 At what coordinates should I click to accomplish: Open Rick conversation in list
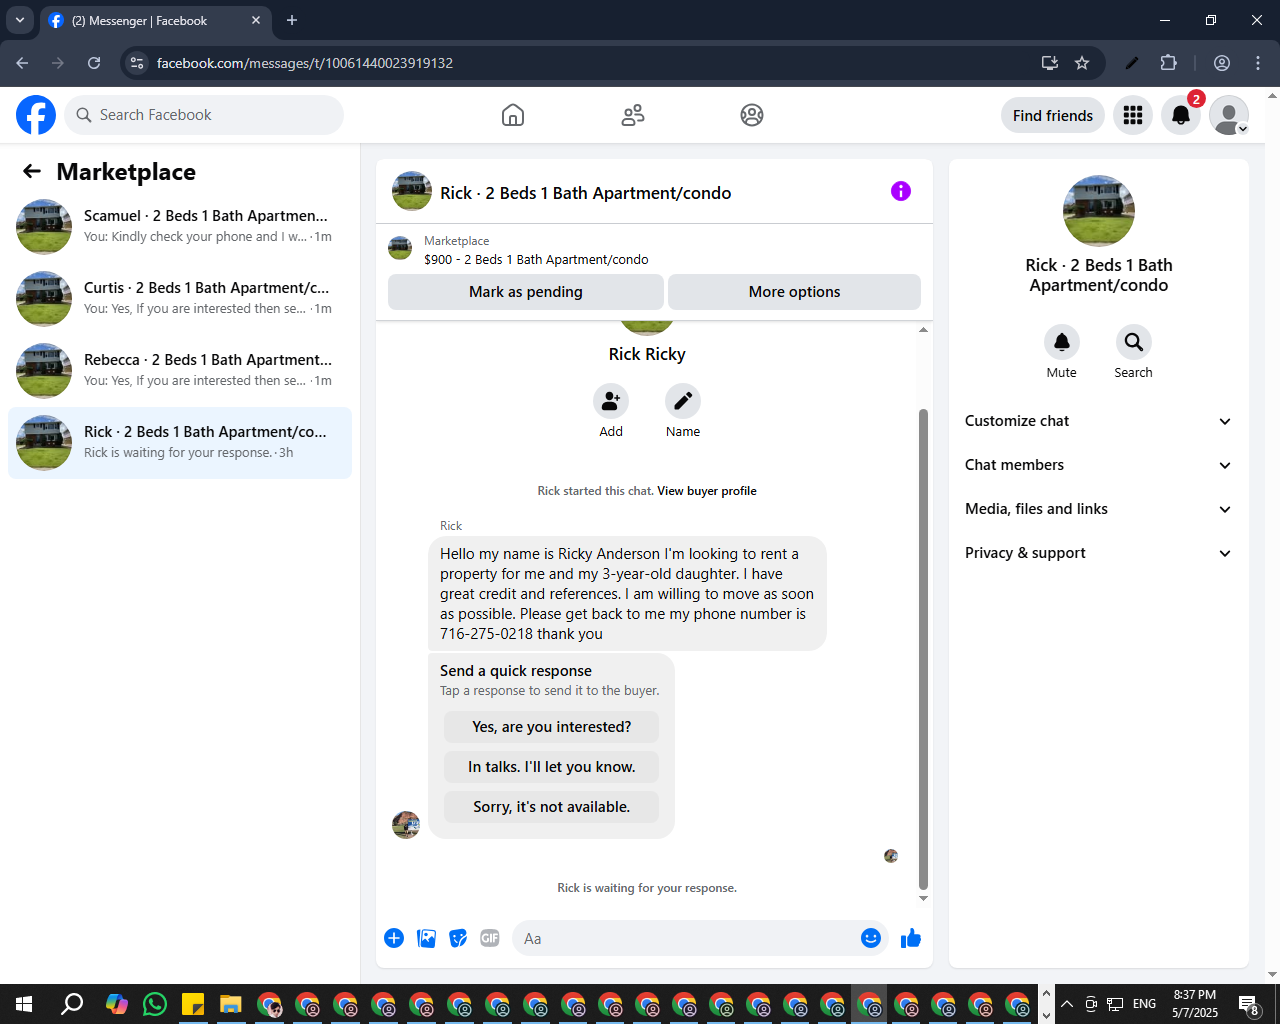pos(180,443)
